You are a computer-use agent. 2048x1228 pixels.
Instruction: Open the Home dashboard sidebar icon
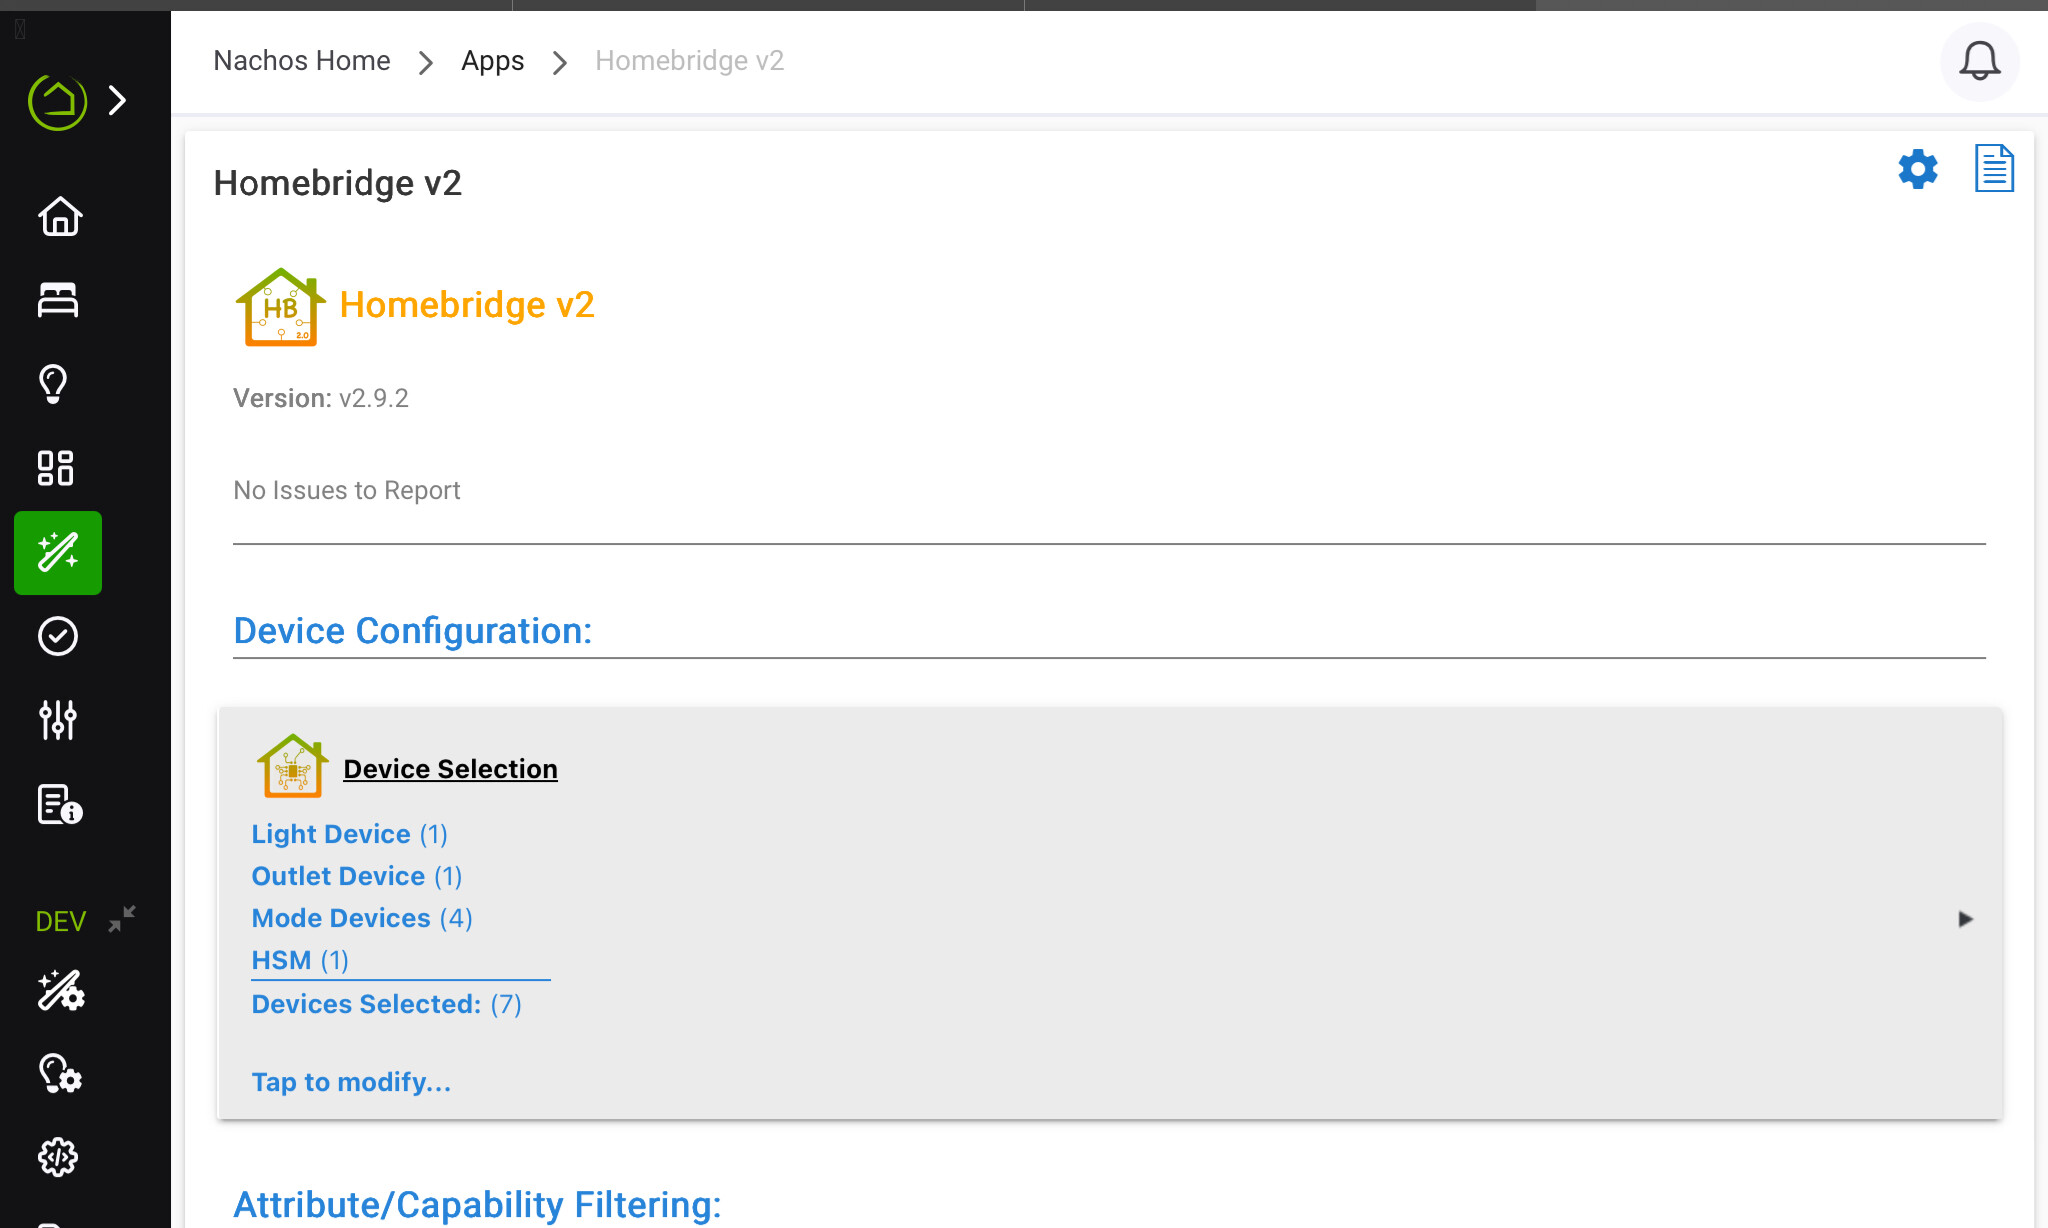(58, 216)
